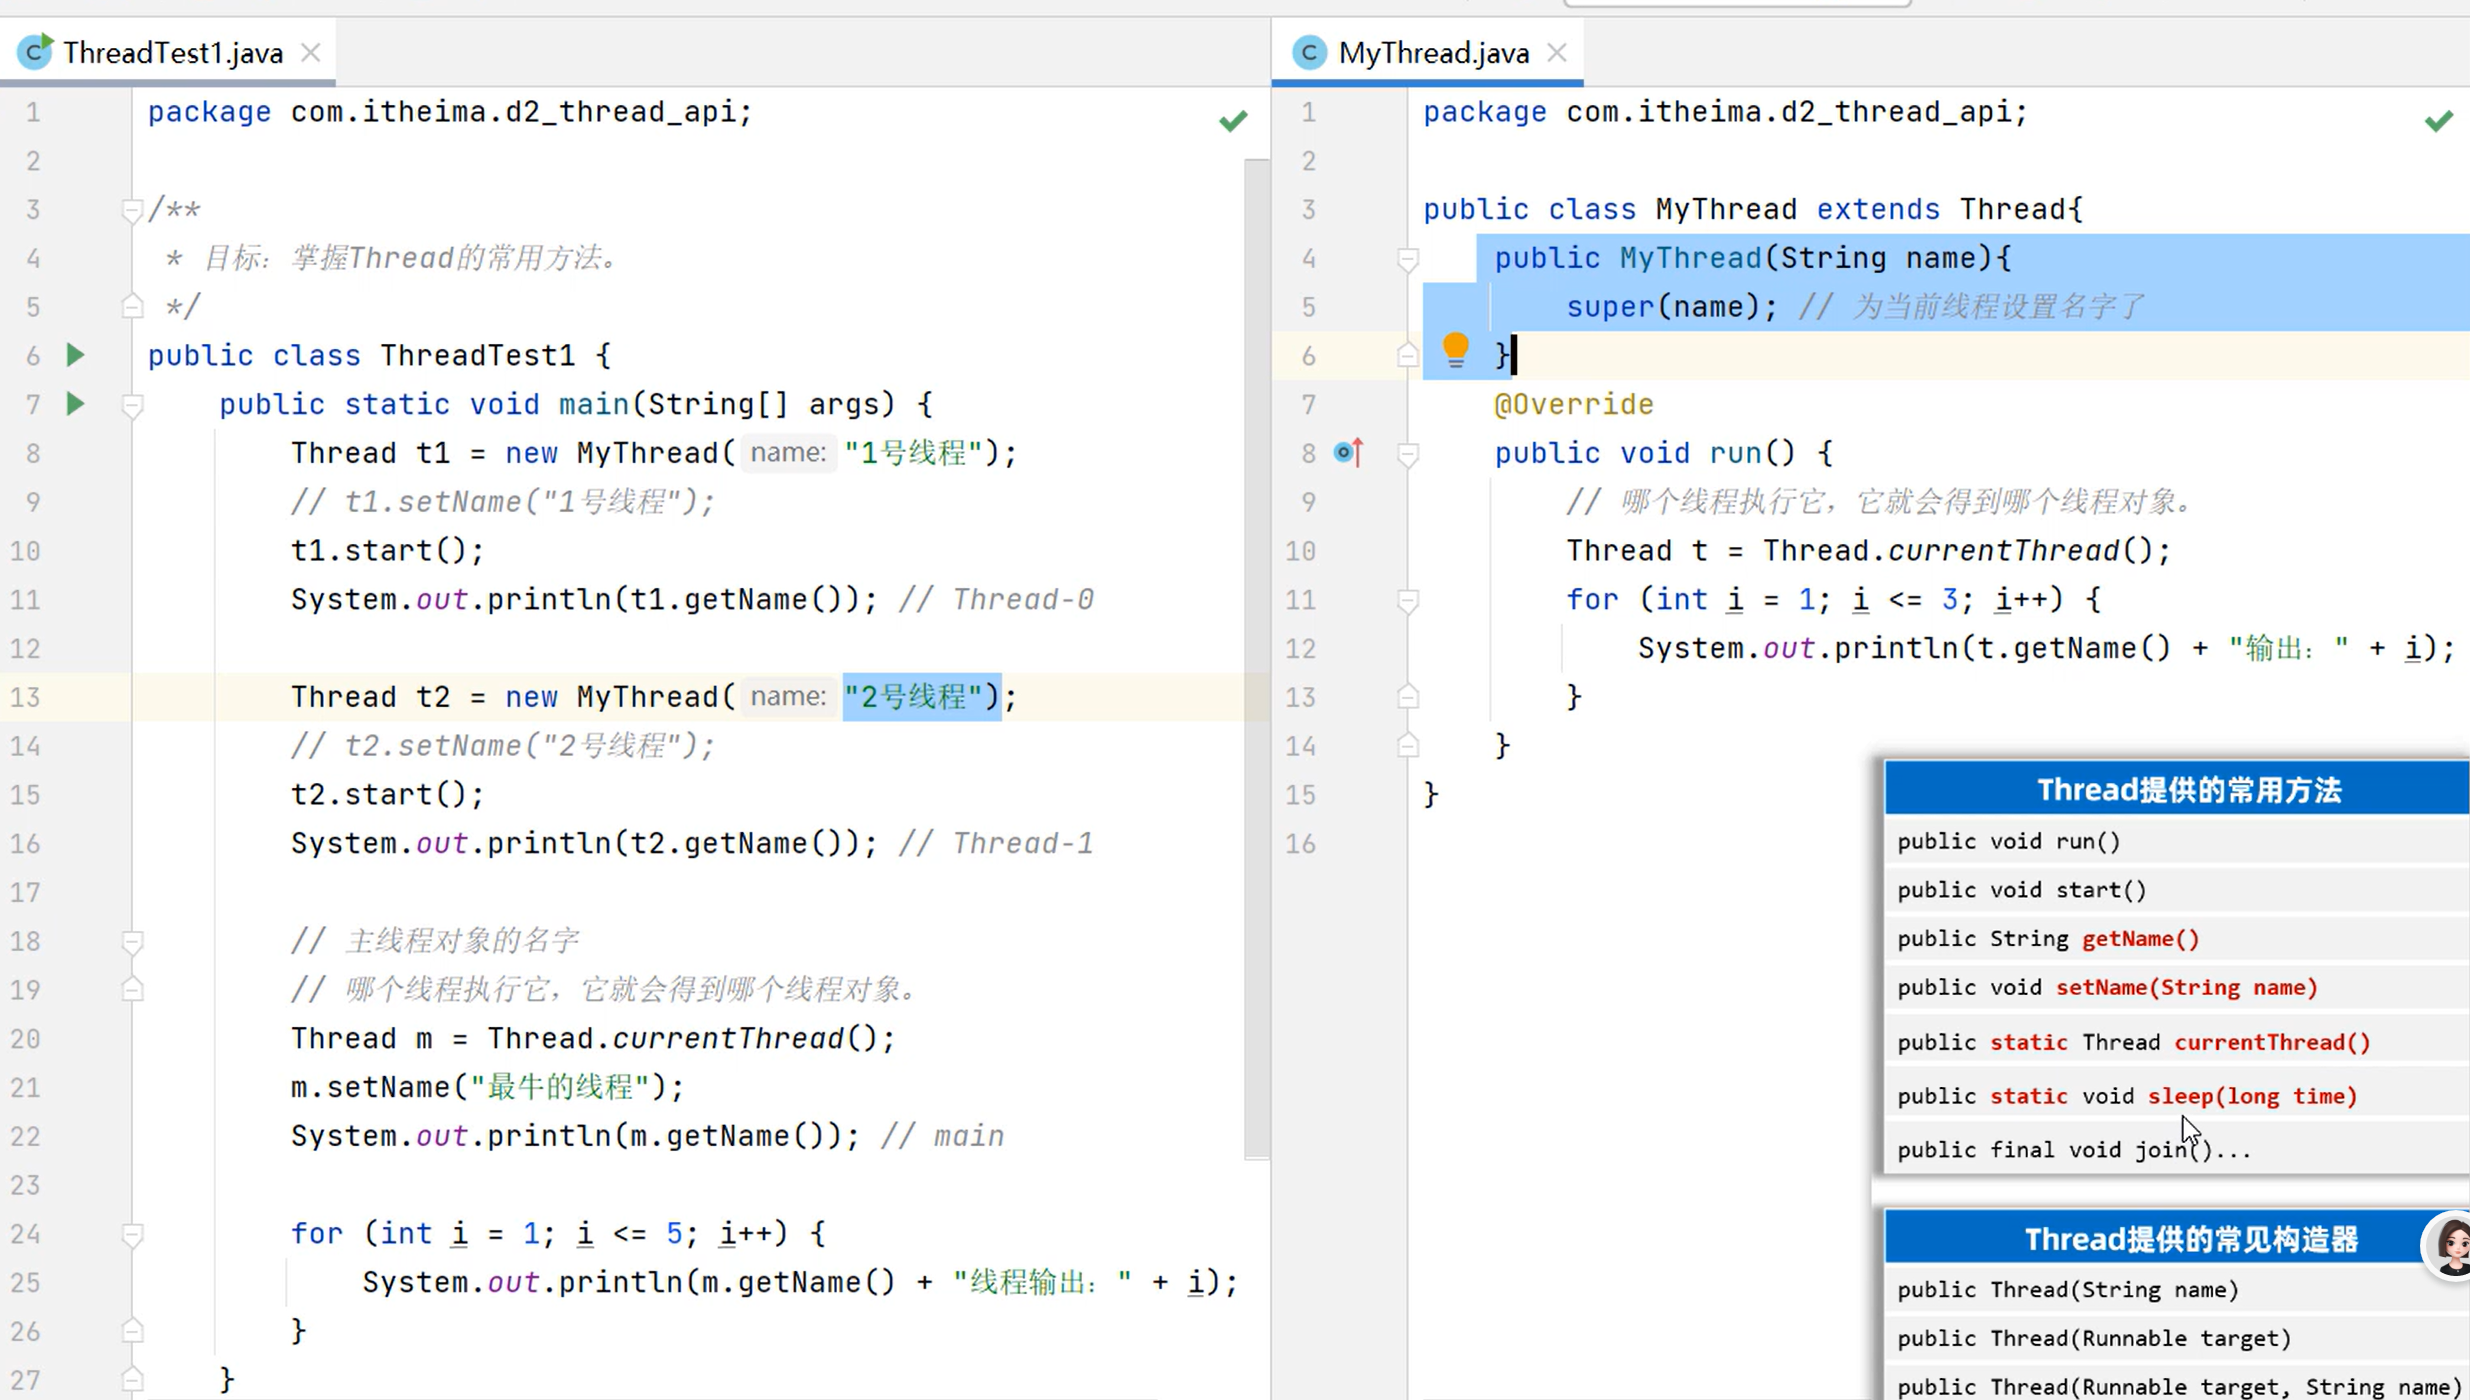2470x1400 pixels.
Task: Fold the for loop at line 24
Action: tap(132, 1235)
